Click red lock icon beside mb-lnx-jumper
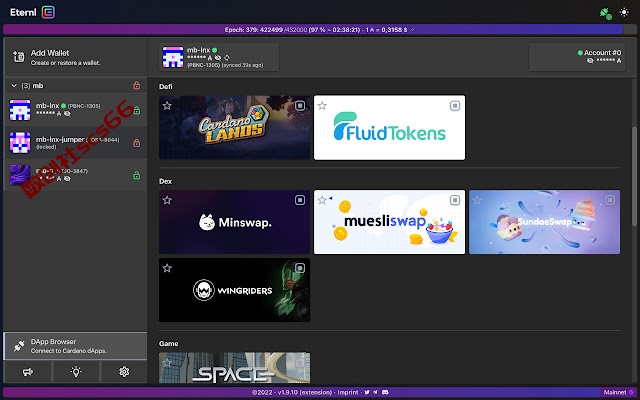The image size is (640, 400). [137, 143]
